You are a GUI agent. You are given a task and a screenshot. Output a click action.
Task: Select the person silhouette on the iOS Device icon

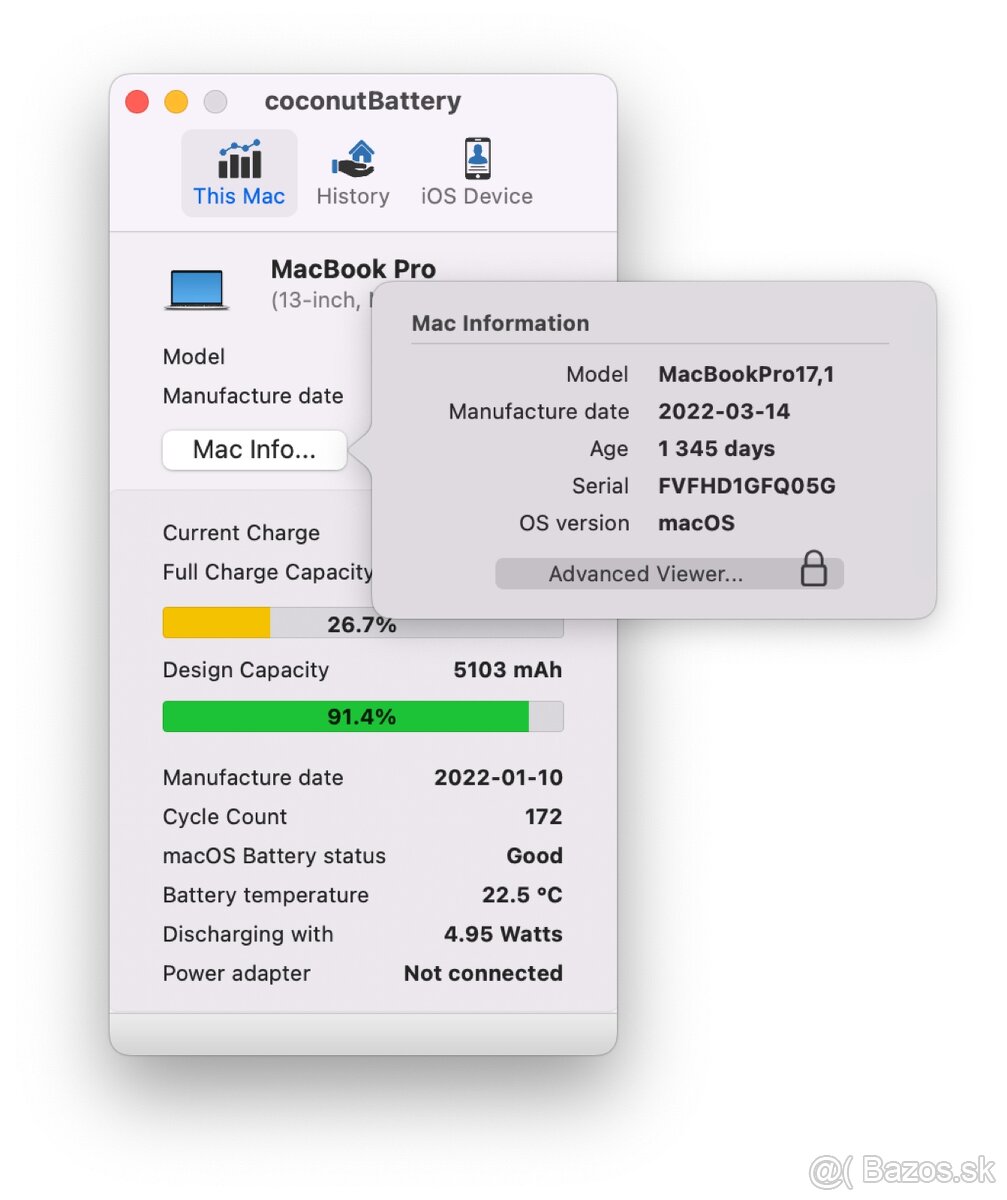[477, 155]
